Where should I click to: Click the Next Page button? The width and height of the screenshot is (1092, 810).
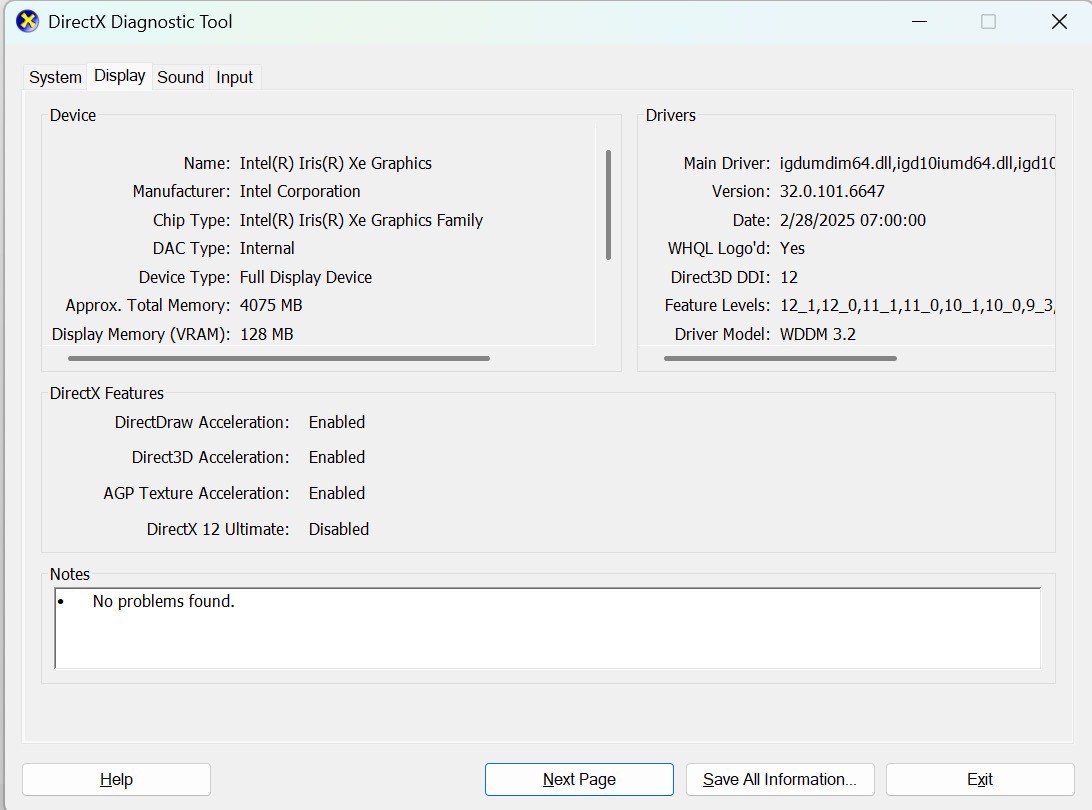coord(579,779)
